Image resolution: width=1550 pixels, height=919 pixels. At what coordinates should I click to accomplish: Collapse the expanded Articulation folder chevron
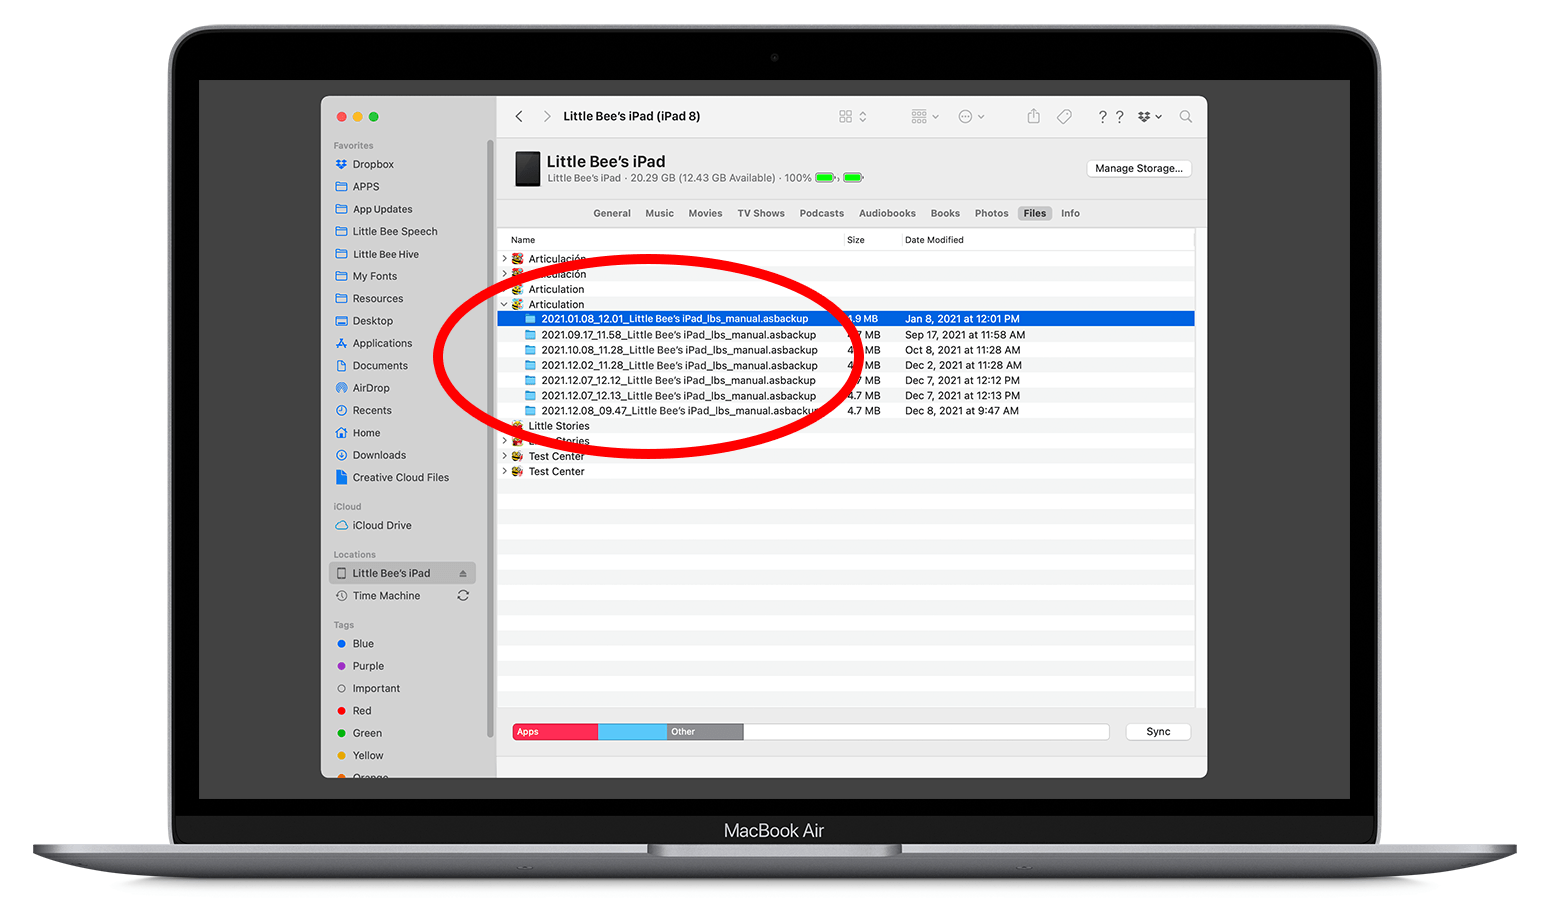coord(504,305)
